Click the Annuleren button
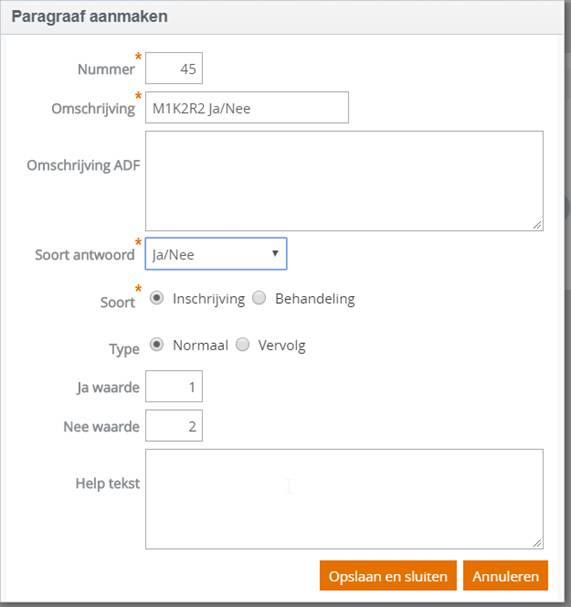Image resolution: width=571 pixels, height=607 pixels. (506, 576)
